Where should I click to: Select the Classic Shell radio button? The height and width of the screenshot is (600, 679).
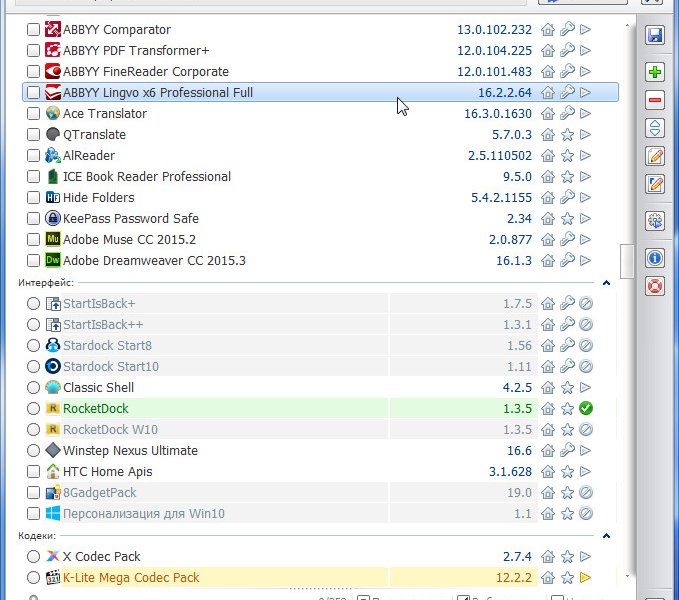[x=33, y=387]
